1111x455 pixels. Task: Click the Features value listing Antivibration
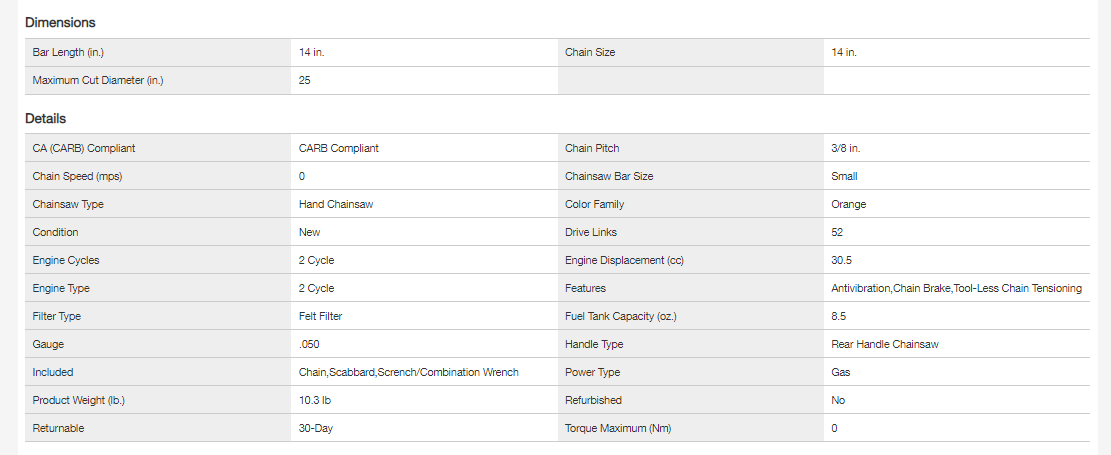click(956, 288)
